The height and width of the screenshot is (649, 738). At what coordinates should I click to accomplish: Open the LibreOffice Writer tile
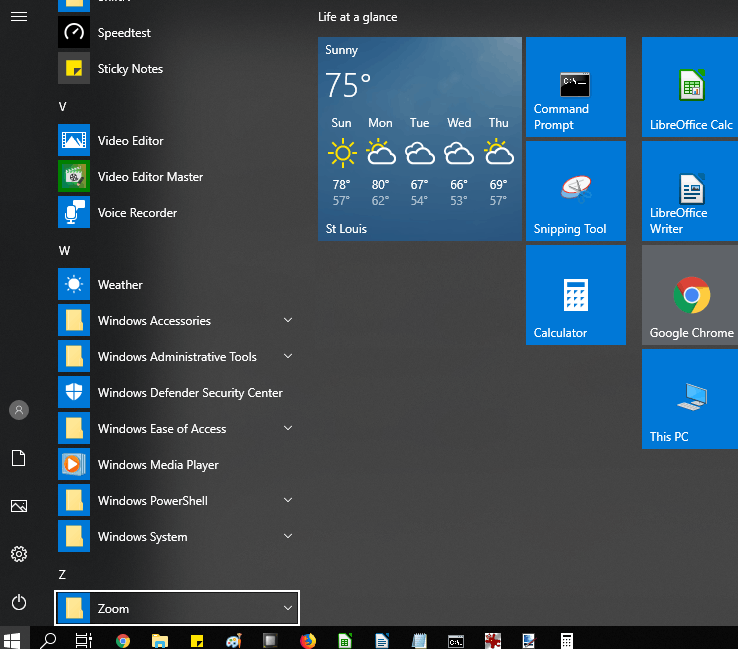click(690, 191)
